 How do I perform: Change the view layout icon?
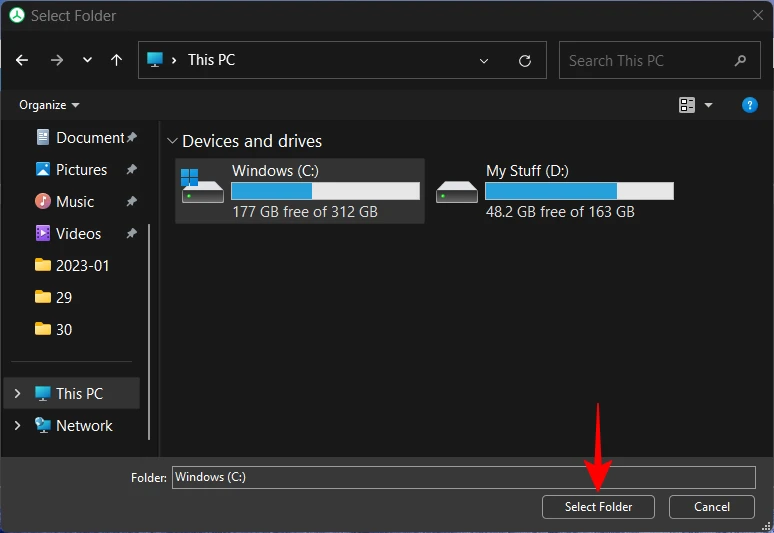pyautogui.click(x=687, y=105)
